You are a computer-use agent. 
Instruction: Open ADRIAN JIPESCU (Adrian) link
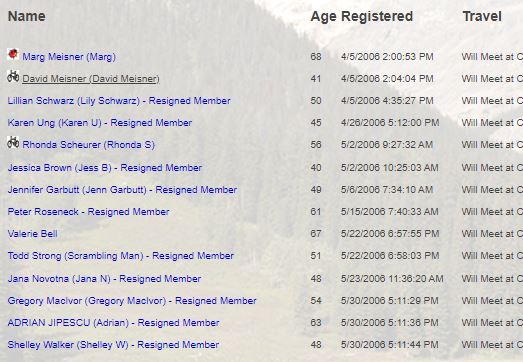click(113, 323)
